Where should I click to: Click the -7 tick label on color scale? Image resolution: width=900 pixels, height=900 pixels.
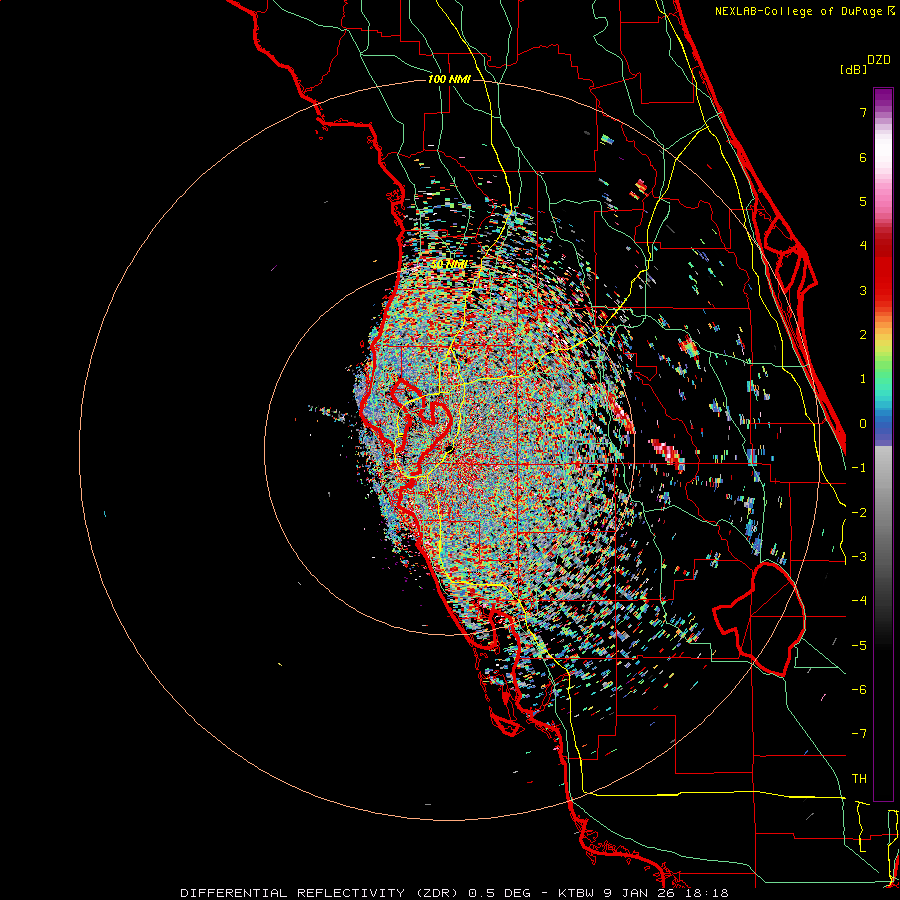(x=859, y=734)
